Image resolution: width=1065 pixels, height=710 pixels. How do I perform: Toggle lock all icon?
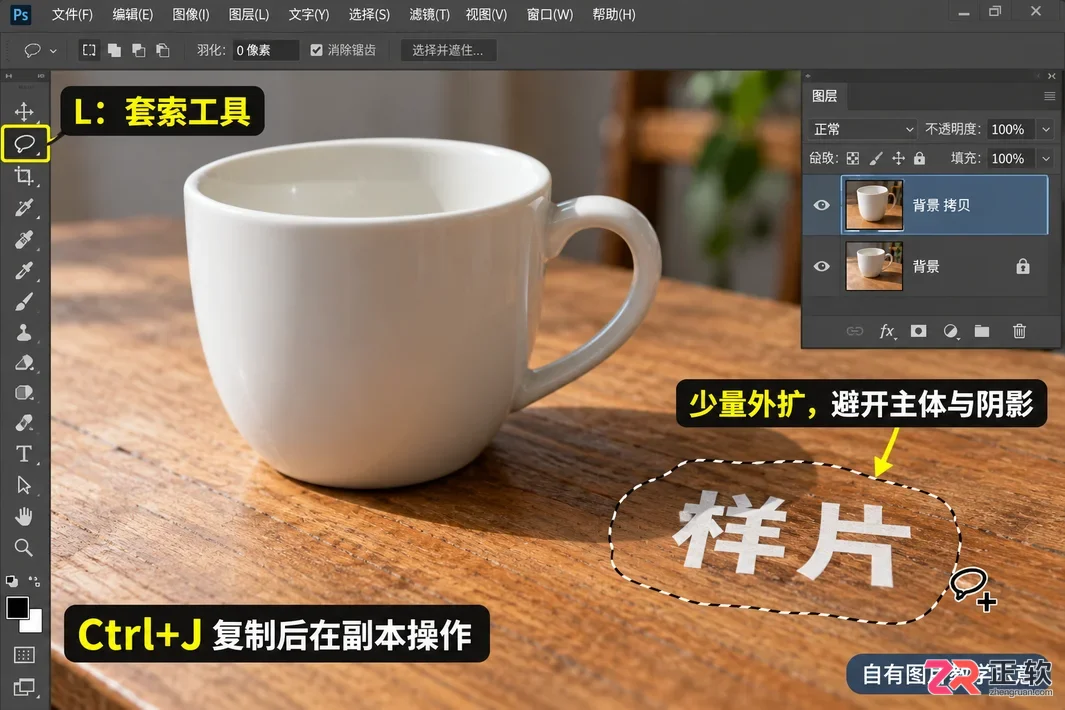coord(920,158)
